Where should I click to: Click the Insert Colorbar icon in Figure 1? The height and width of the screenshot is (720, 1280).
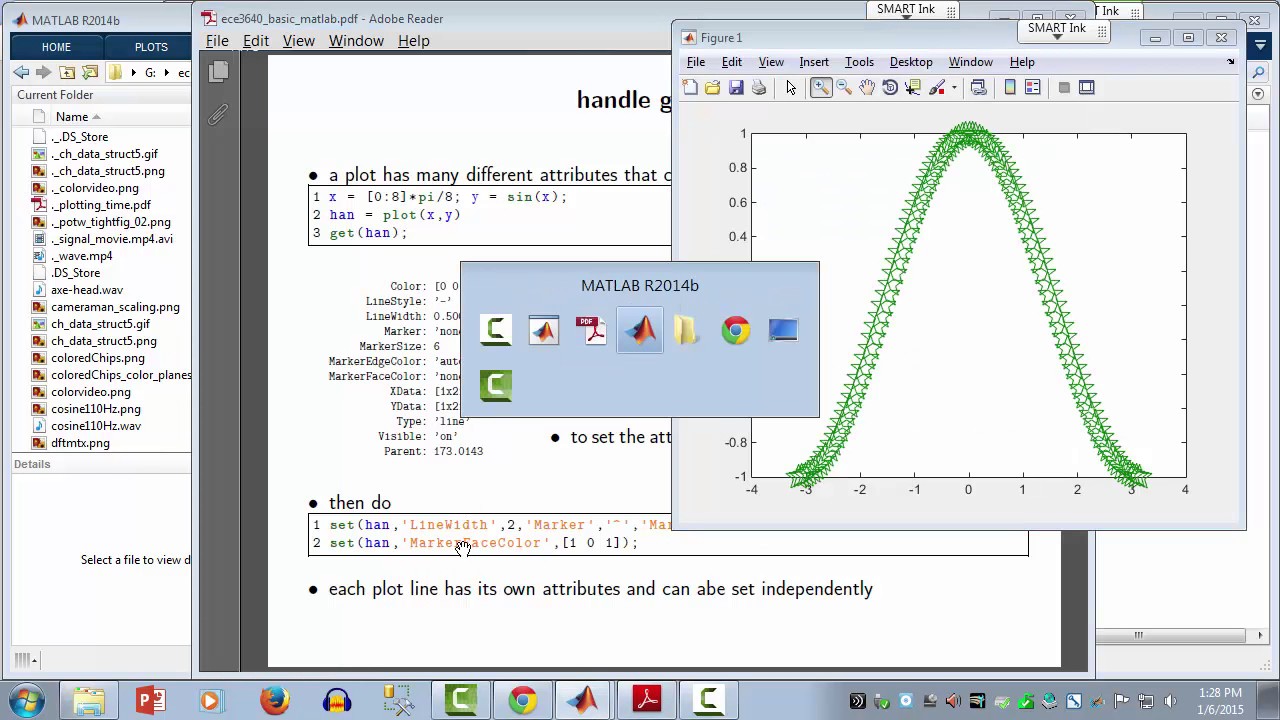pyautogui.click(x=1010, y=88)
